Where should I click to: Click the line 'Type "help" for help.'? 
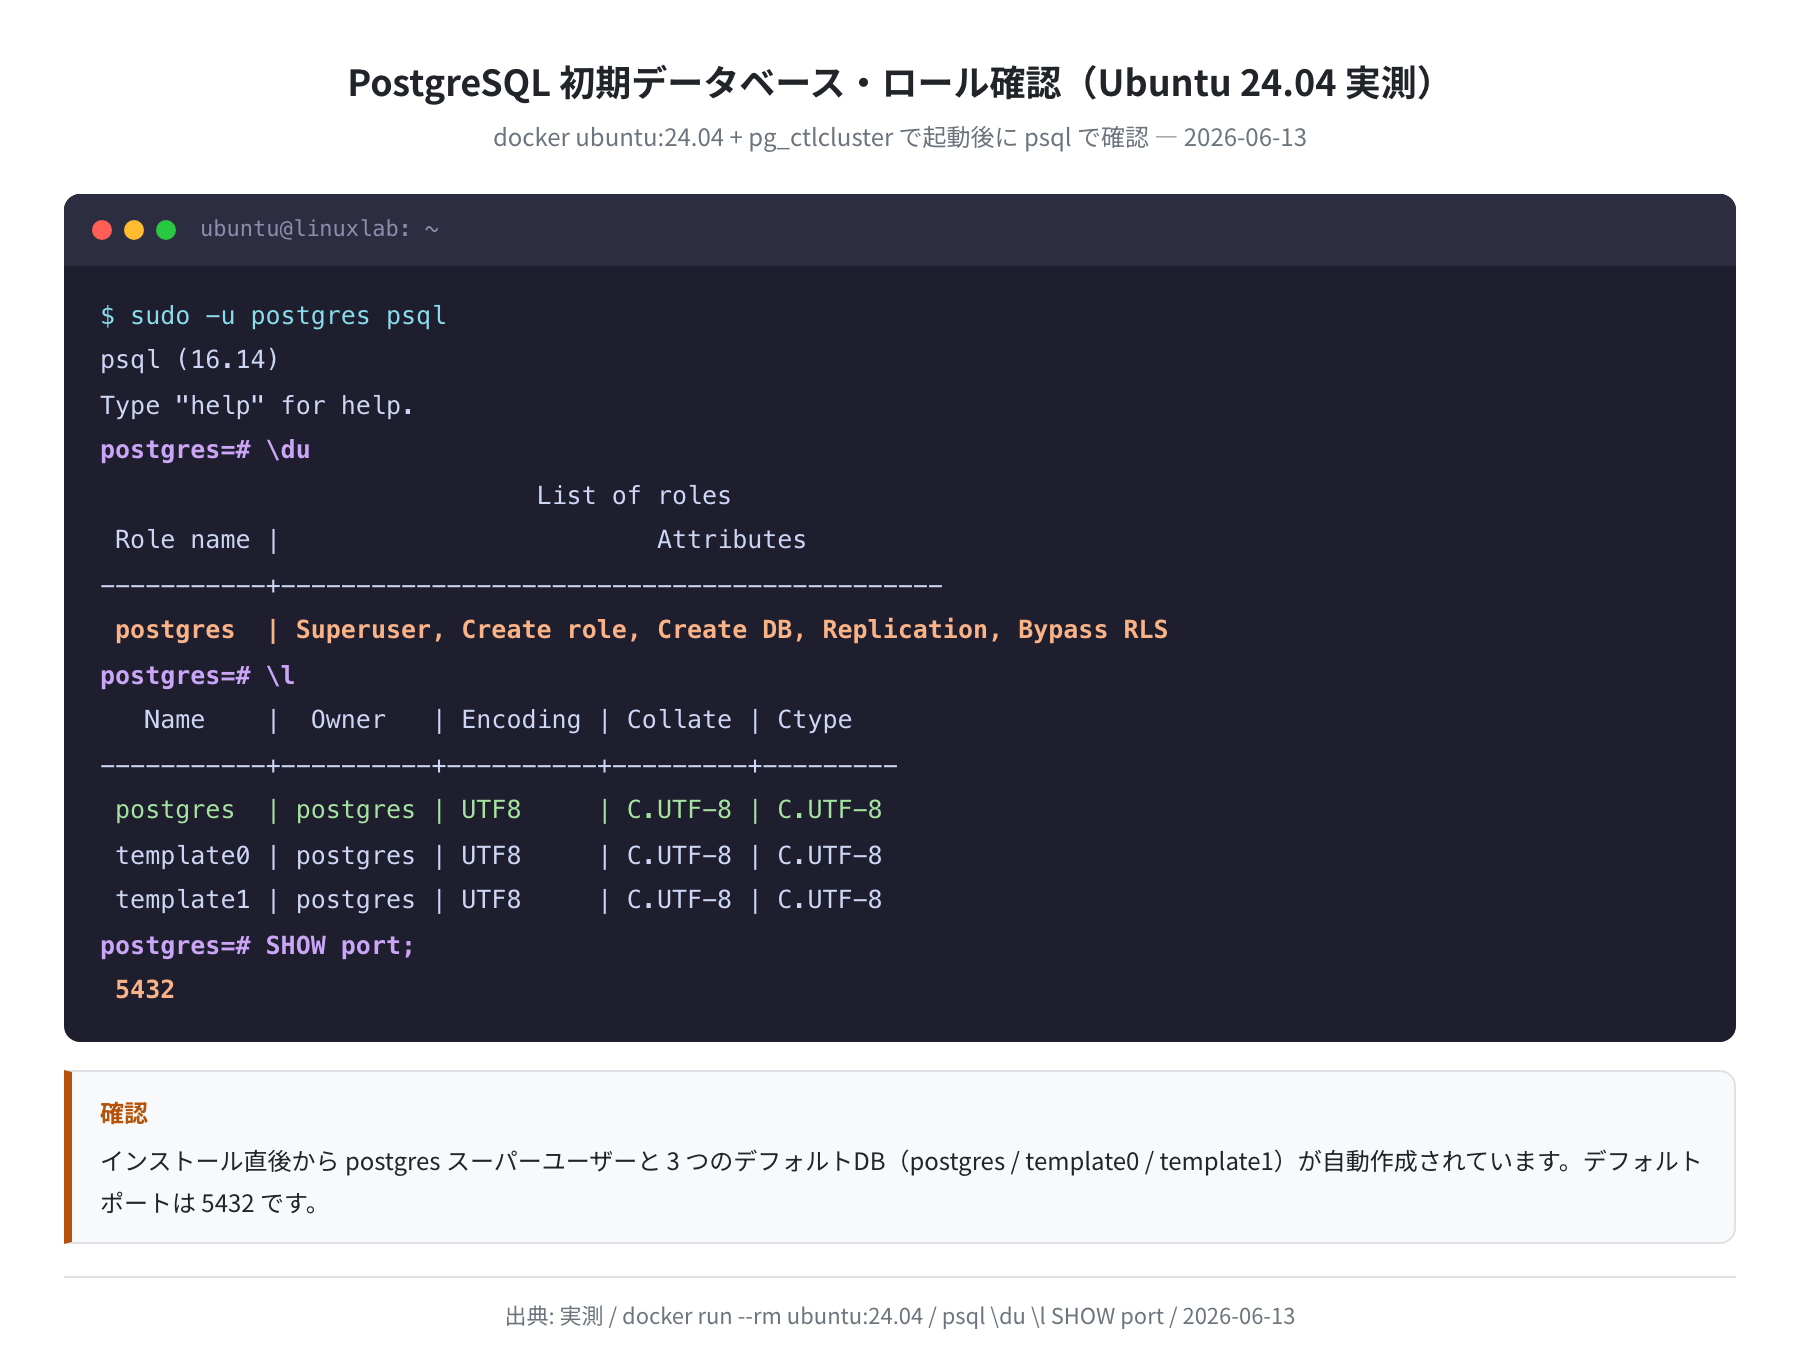click(x=257, y=406)
